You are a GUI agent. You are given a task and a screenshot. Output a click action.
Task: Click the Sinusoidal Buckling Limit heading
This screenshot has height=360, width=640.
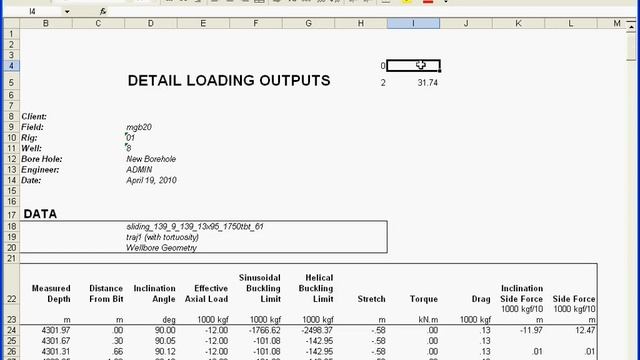[260, 289]
